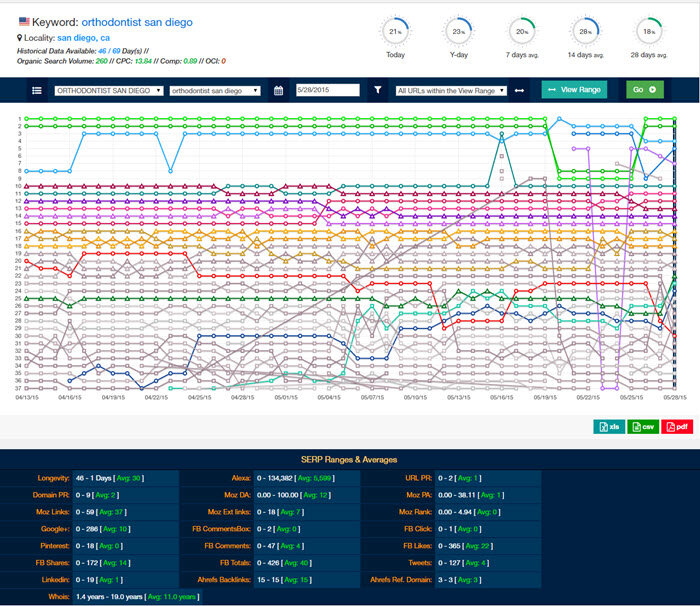Click the FB CommentsBox 0 - 2 value
This screenshot has height=606, width=700.
point(279,529)
